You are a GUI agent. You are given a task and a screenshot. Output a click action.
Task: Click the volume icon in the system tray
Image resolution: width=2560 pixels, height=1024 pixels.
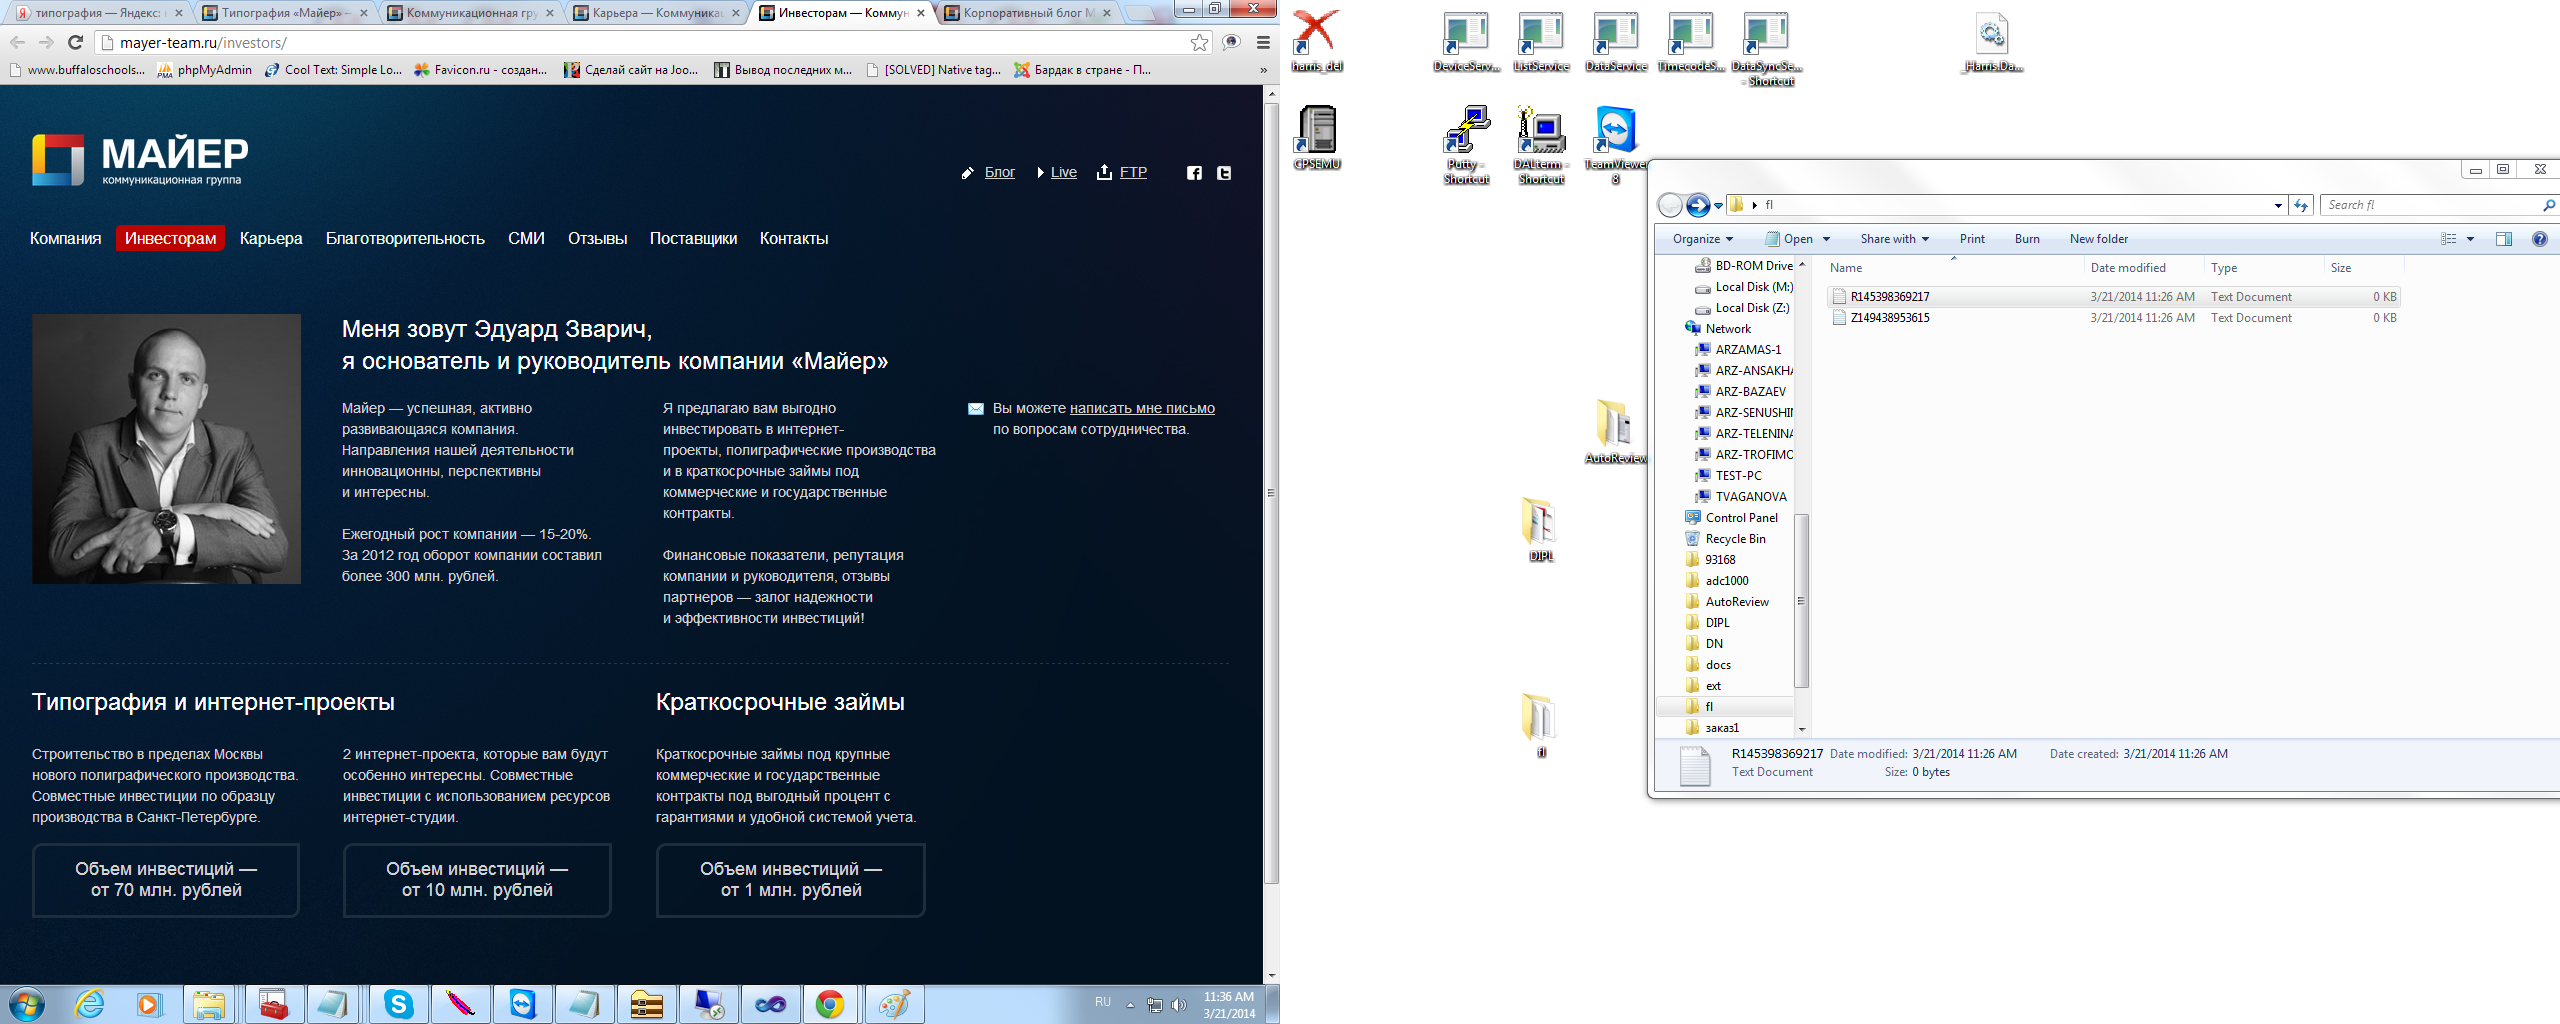pyautogui.click(x=1179, y=1004)
